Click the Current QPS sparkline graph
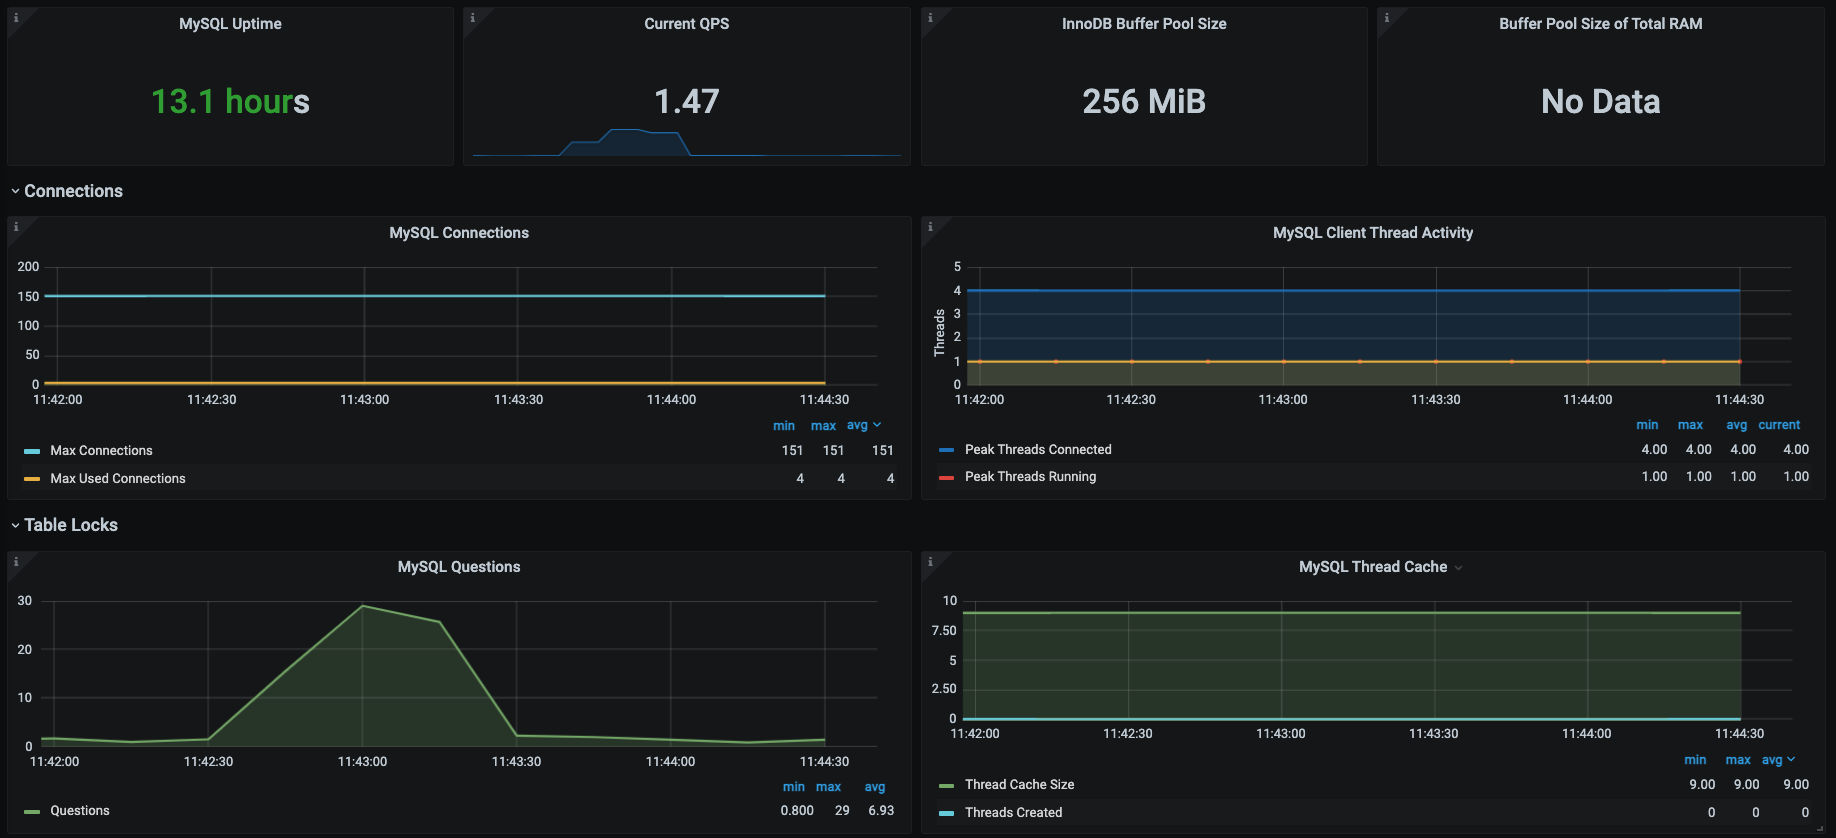 coord(687,143)
